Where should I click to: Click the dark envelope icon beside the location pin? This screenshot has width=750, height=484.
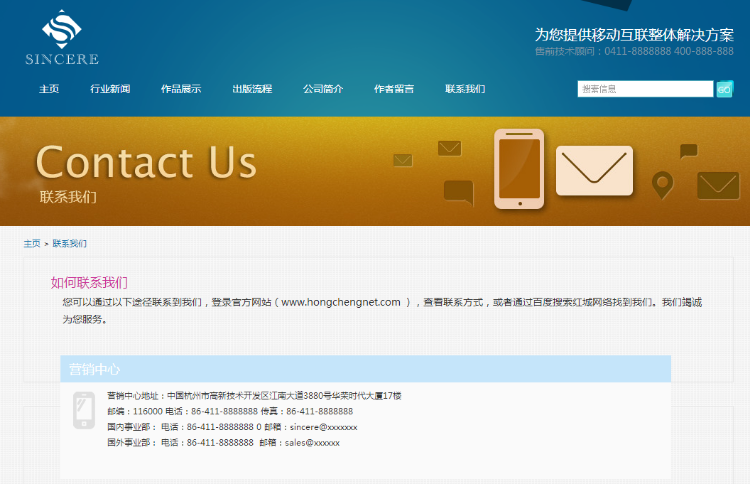(718, 186)
